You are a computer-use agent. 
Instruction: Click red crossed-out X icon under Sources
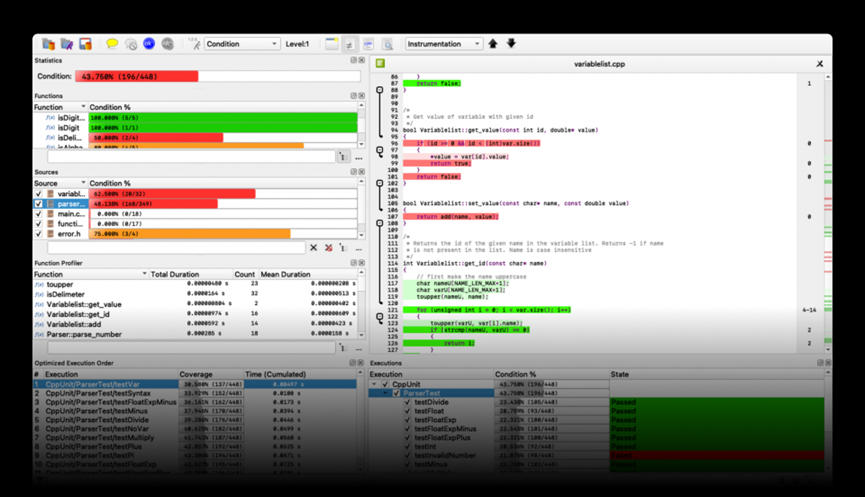click(329, 248)
